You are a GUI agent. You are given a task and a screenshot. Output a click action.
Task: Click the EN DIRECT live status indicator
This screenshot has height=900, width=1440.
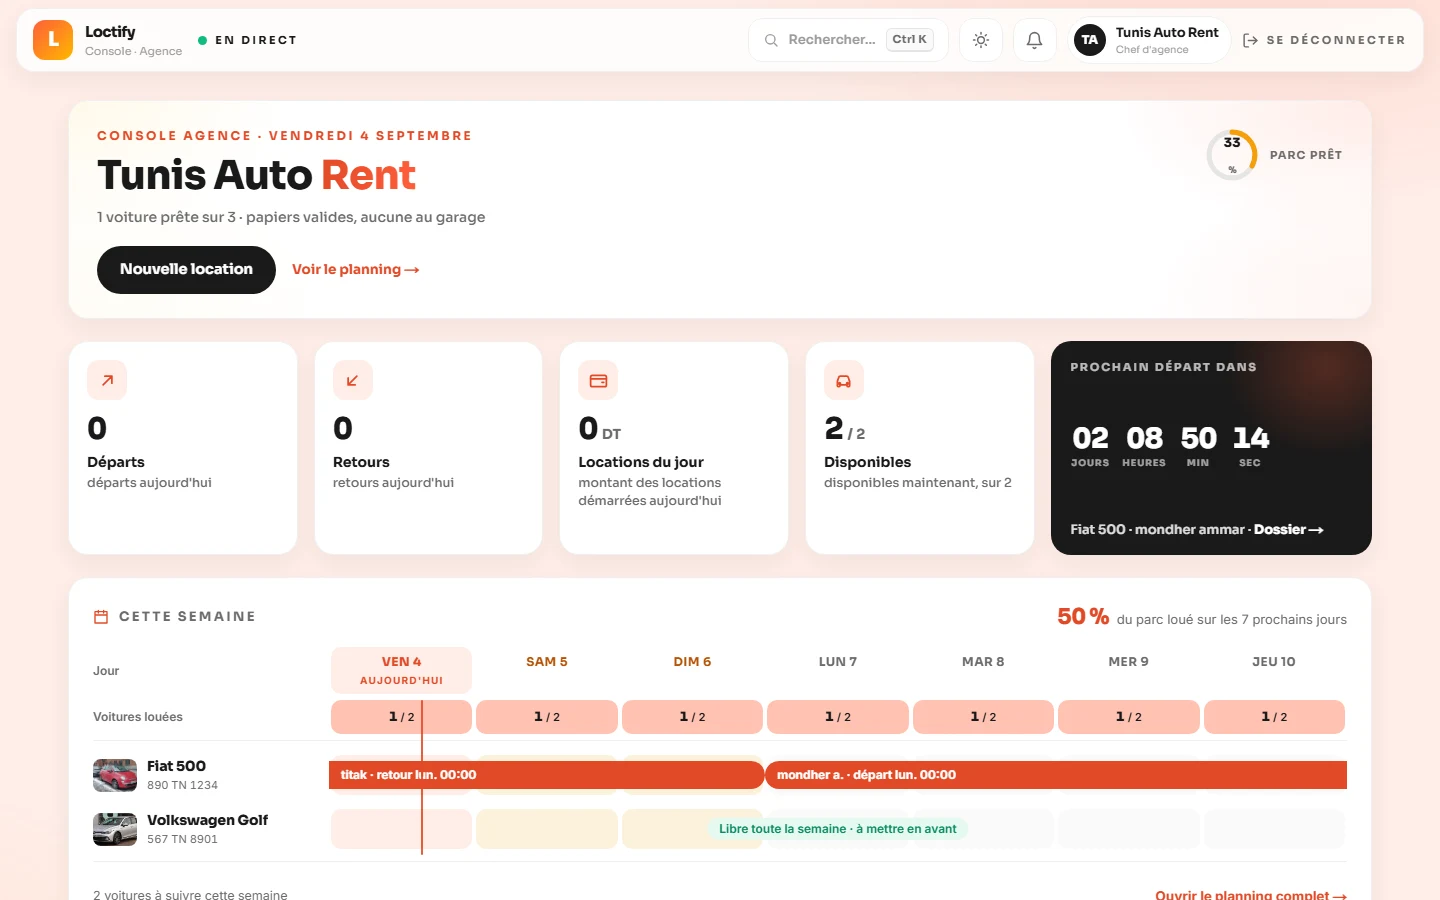(x=247, y=40)
